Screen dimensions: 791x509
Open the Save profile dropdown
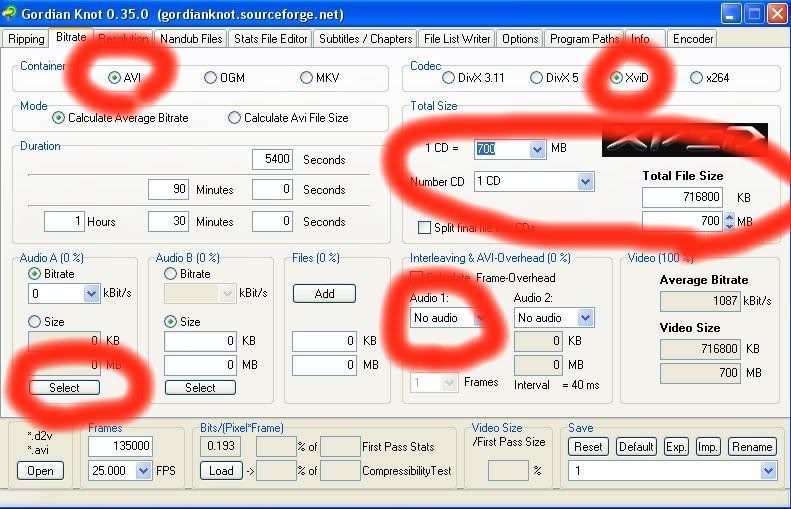click(768, 471)
